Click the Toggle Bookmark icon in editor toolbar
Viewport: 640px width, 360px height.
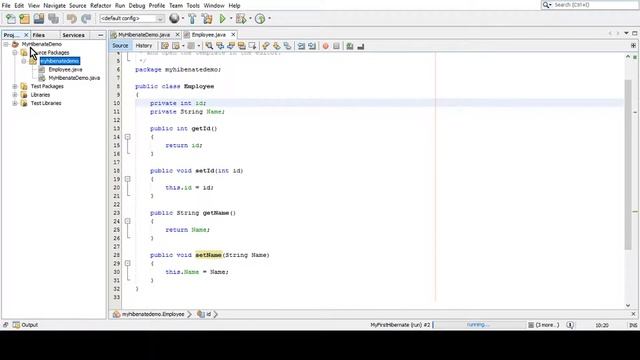[287, 46]
